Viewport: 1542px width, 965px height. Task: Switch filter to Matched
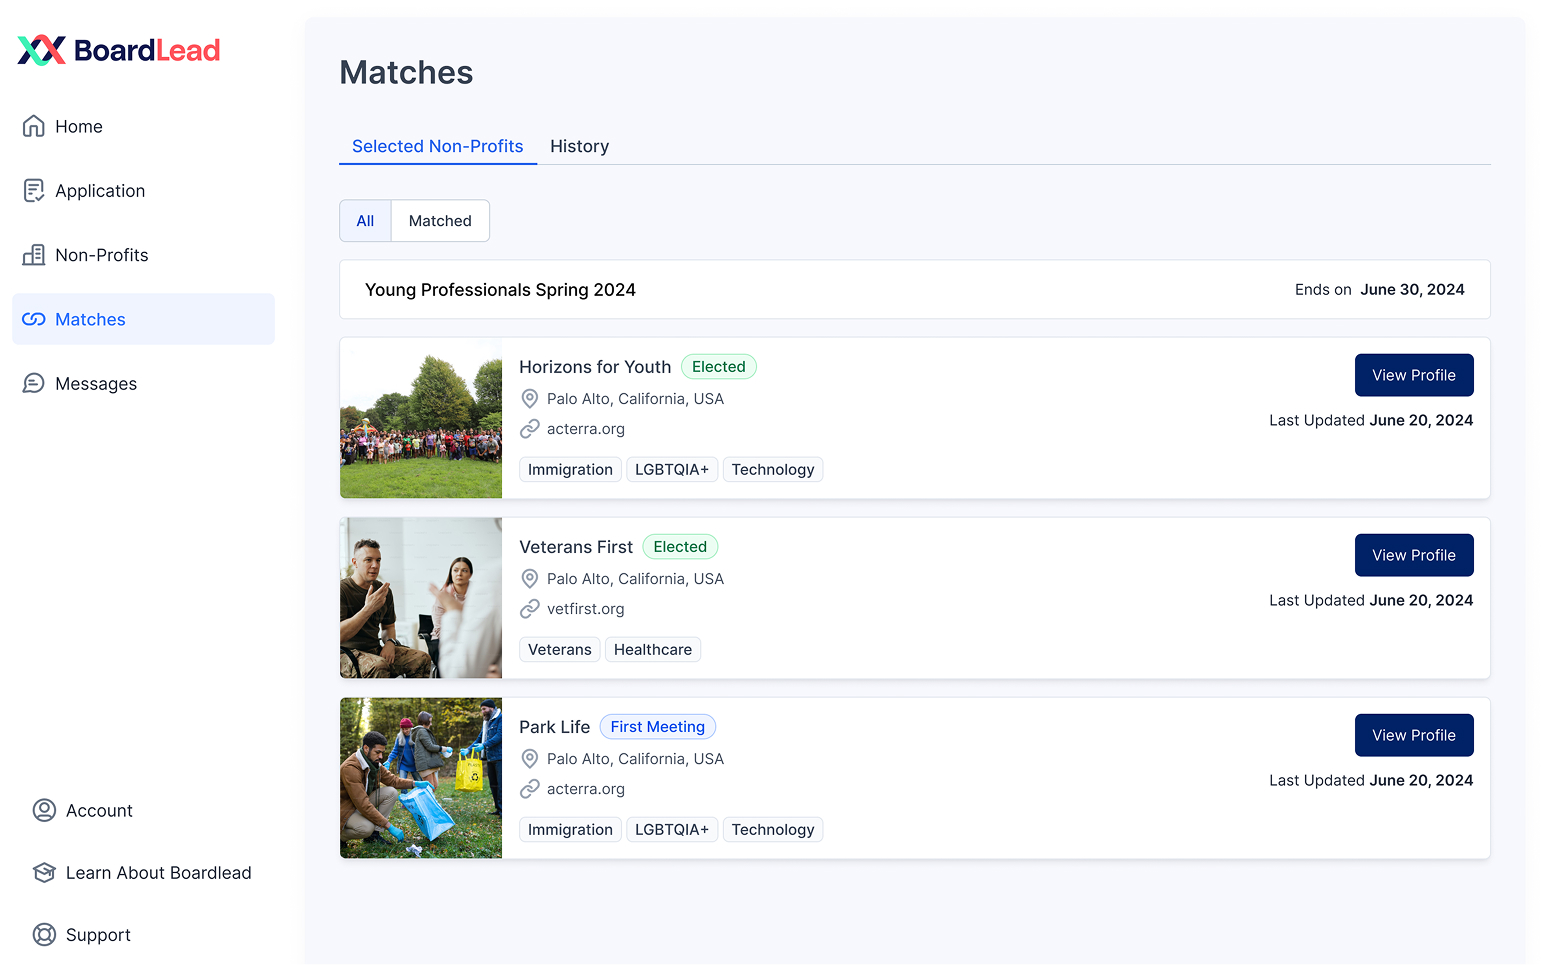(x=440, y=221)
